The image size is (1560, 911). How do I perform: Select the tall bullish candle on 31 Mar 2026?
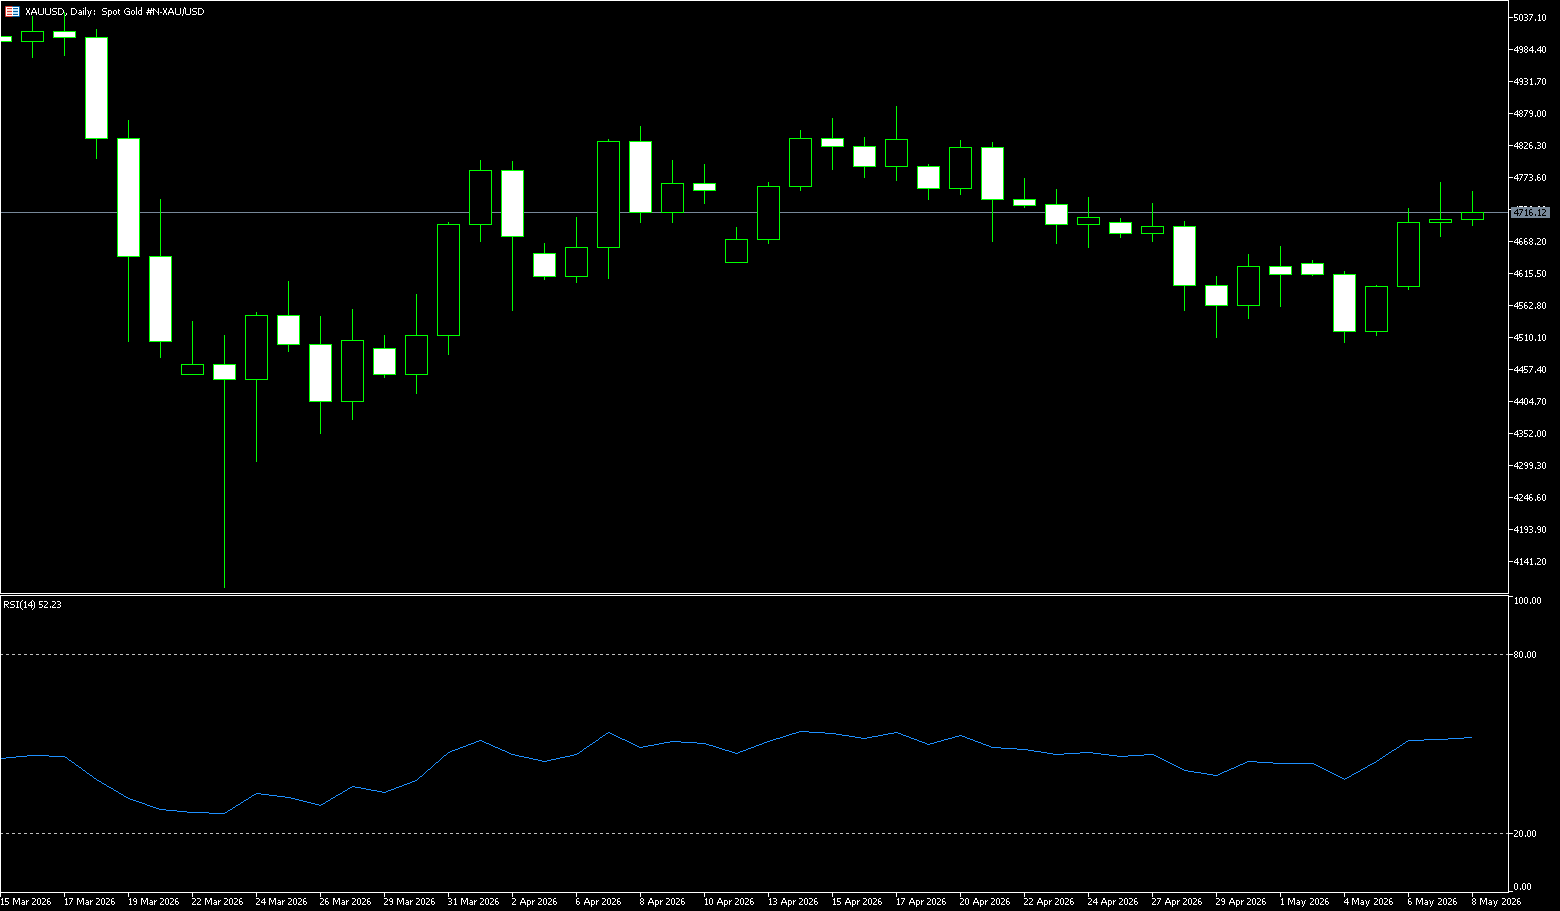(448, 280)
